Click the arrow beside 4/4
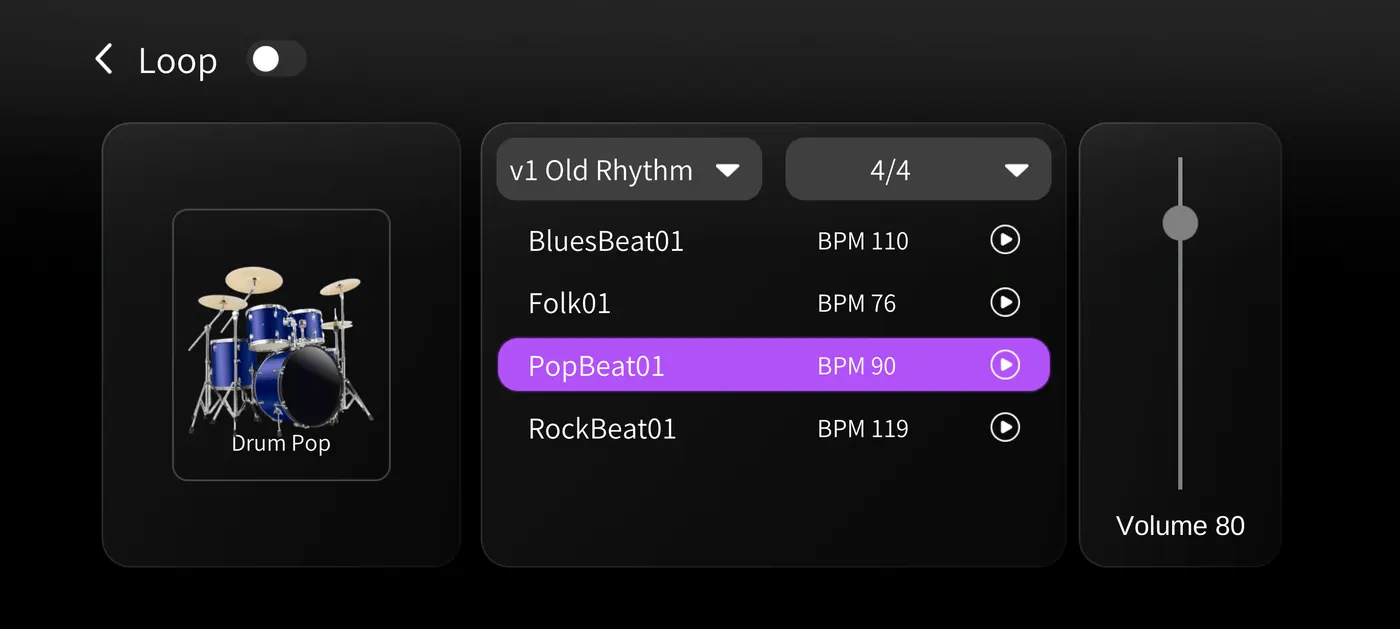 click(x=1016, y=171)
